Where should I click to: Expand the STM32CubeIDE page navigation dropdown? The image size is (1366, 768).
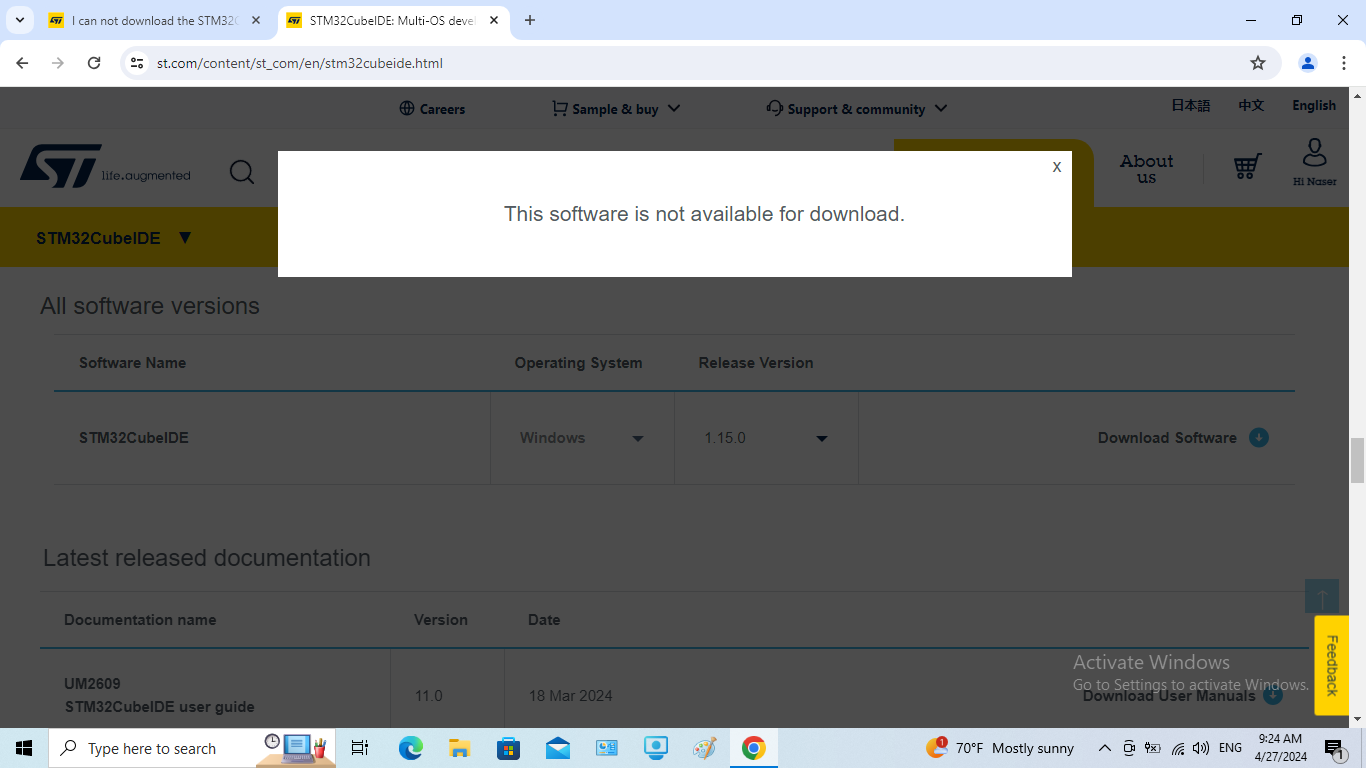185,238
